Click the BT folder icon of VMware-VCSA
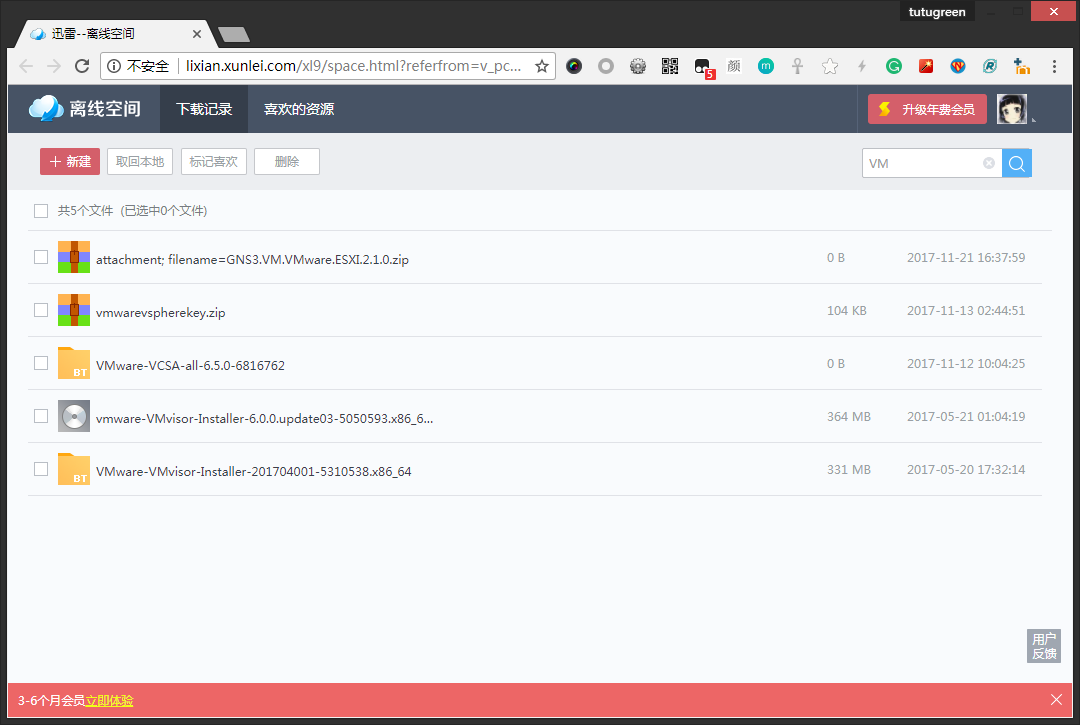The image size is (1080, 725). 74,363
